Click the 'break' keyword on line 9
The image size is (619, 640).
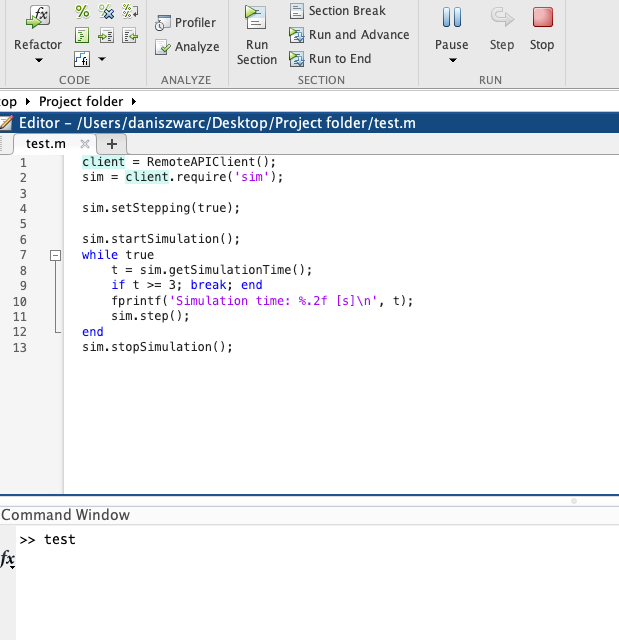point(208,285)
